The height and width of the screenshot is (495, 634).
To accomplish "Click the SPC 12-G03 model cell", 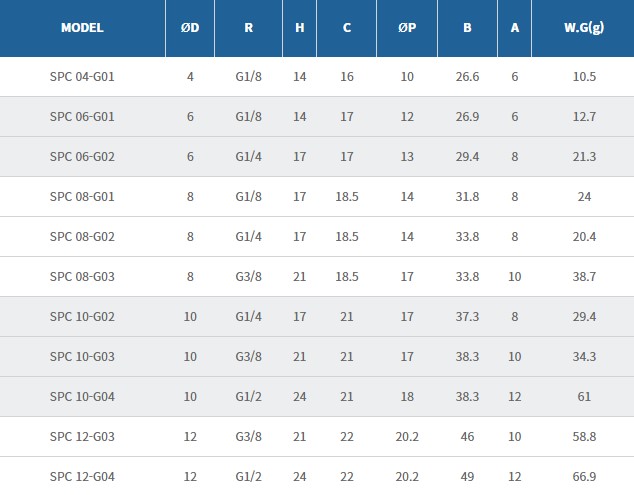I will pyautogui.click(x=82, y=436).
